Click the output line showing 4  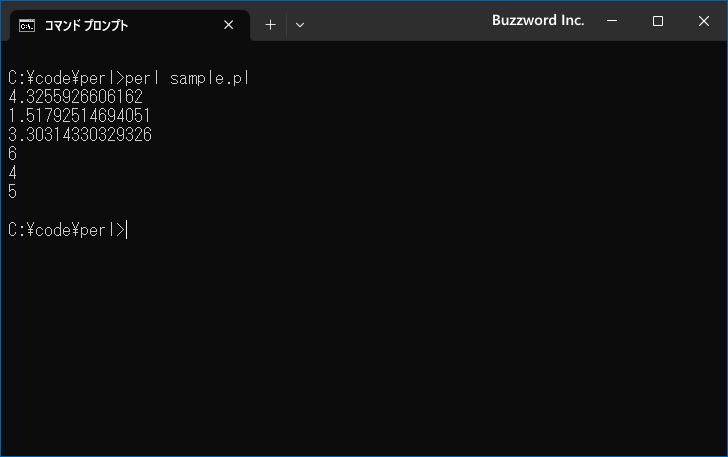coord(12,173)
